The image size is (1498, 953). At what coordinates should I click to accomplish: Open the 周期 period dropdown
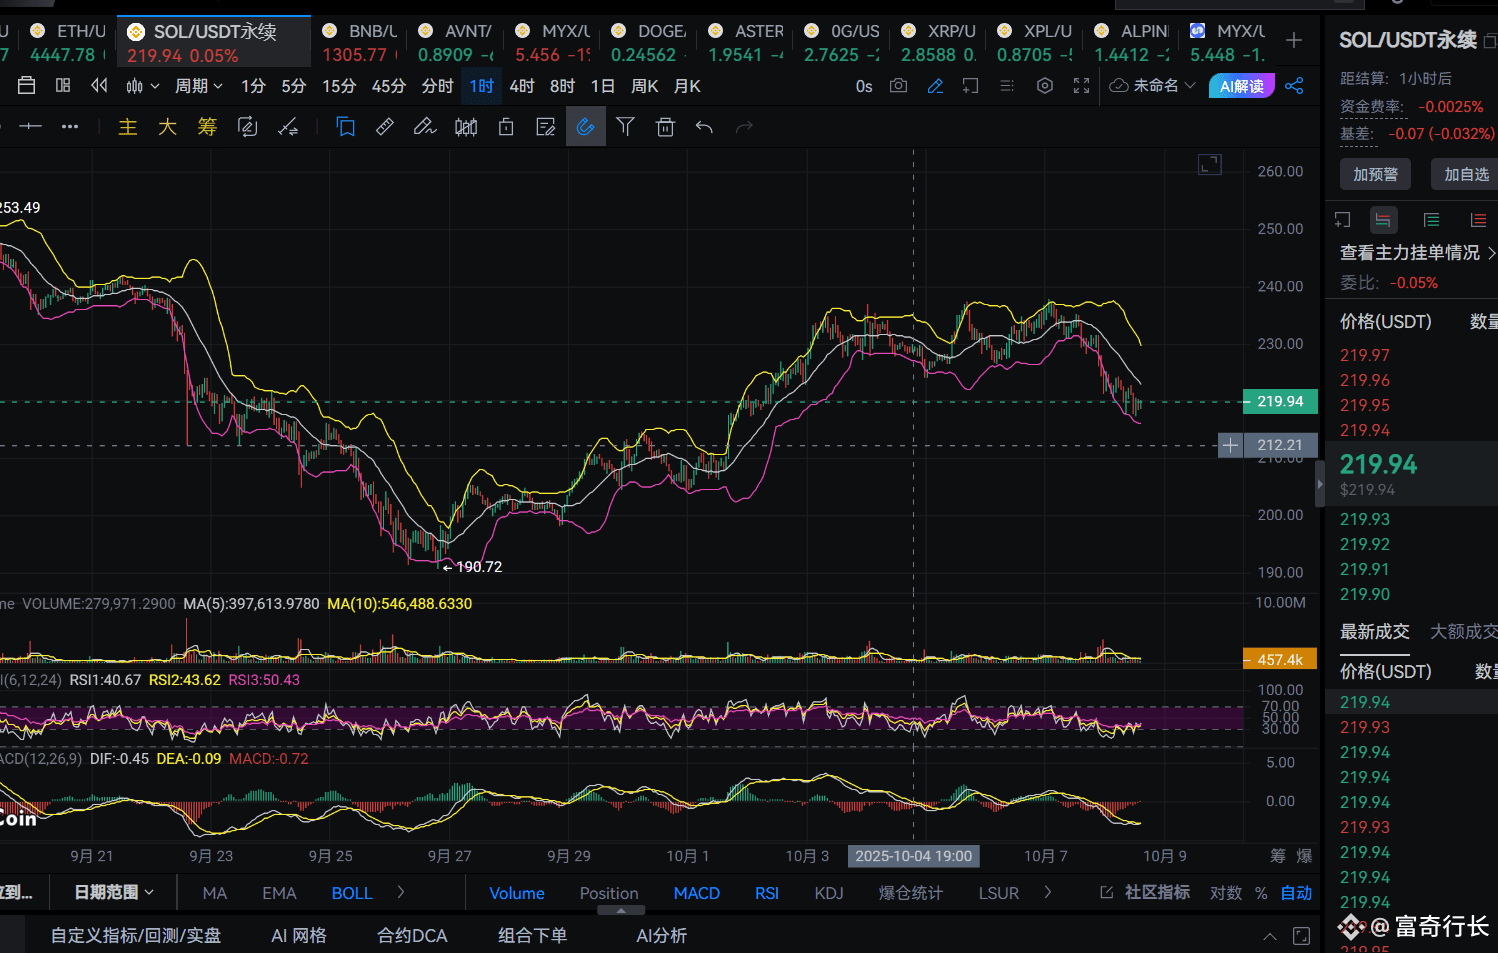[x=198, y=86]
